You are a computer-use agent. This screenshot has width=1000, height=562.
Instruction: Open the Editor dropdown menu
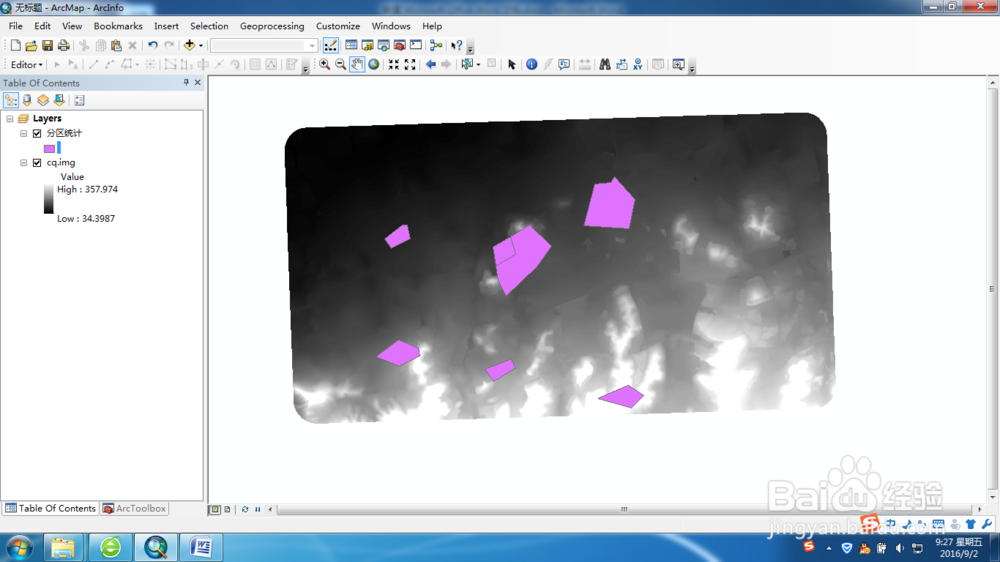(x=26, y=64)
